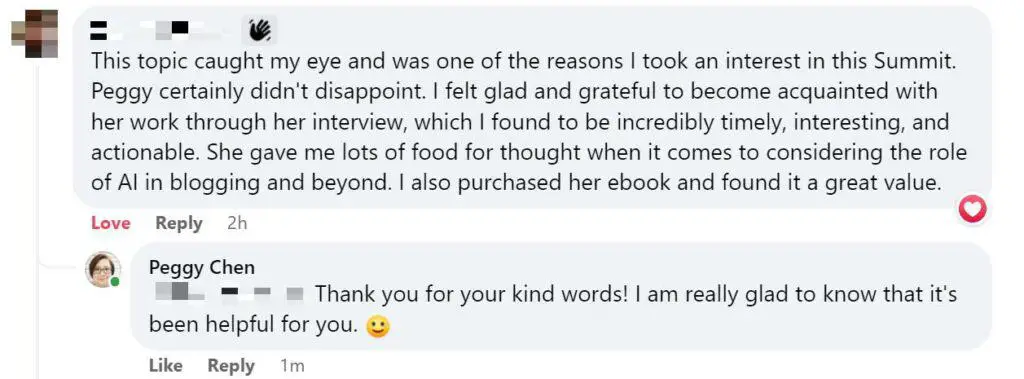
Task: Click the red heart reaction on first comment
Action: click(x=972, y=209)
